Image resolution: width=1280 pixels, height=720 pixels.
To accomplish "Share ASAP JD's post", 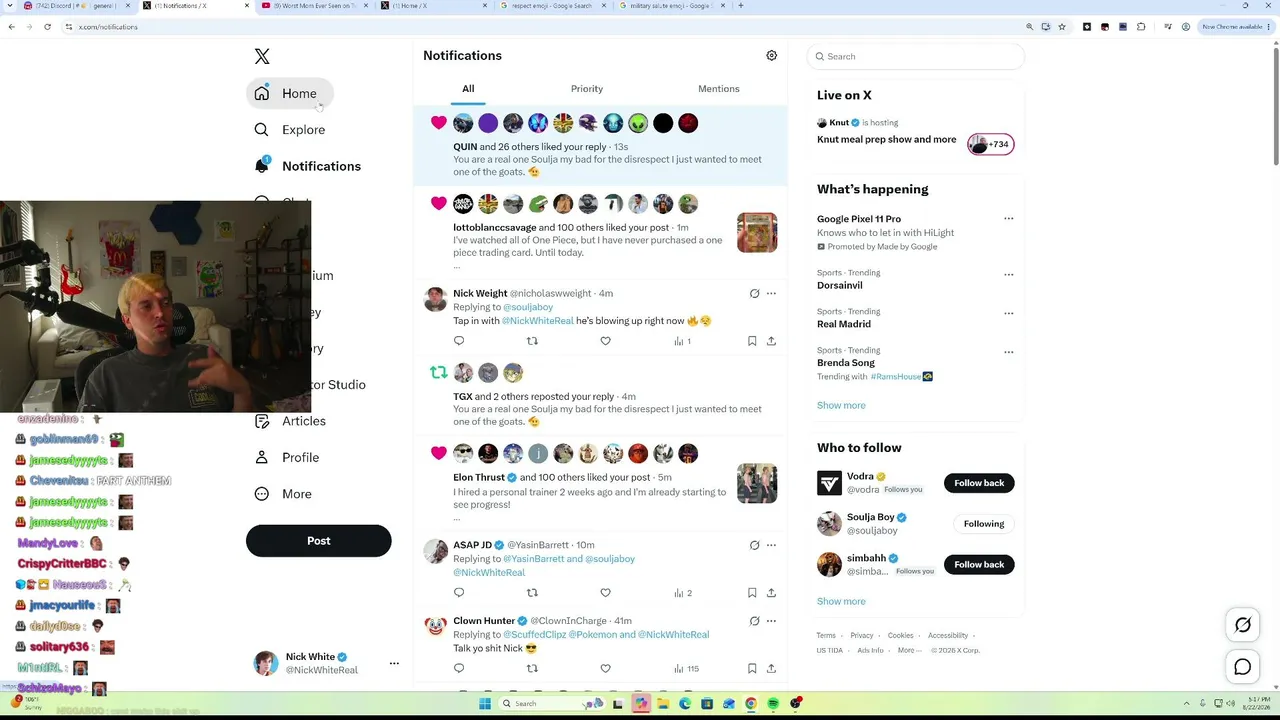I will pyautogui.click(x=771, y=593).
